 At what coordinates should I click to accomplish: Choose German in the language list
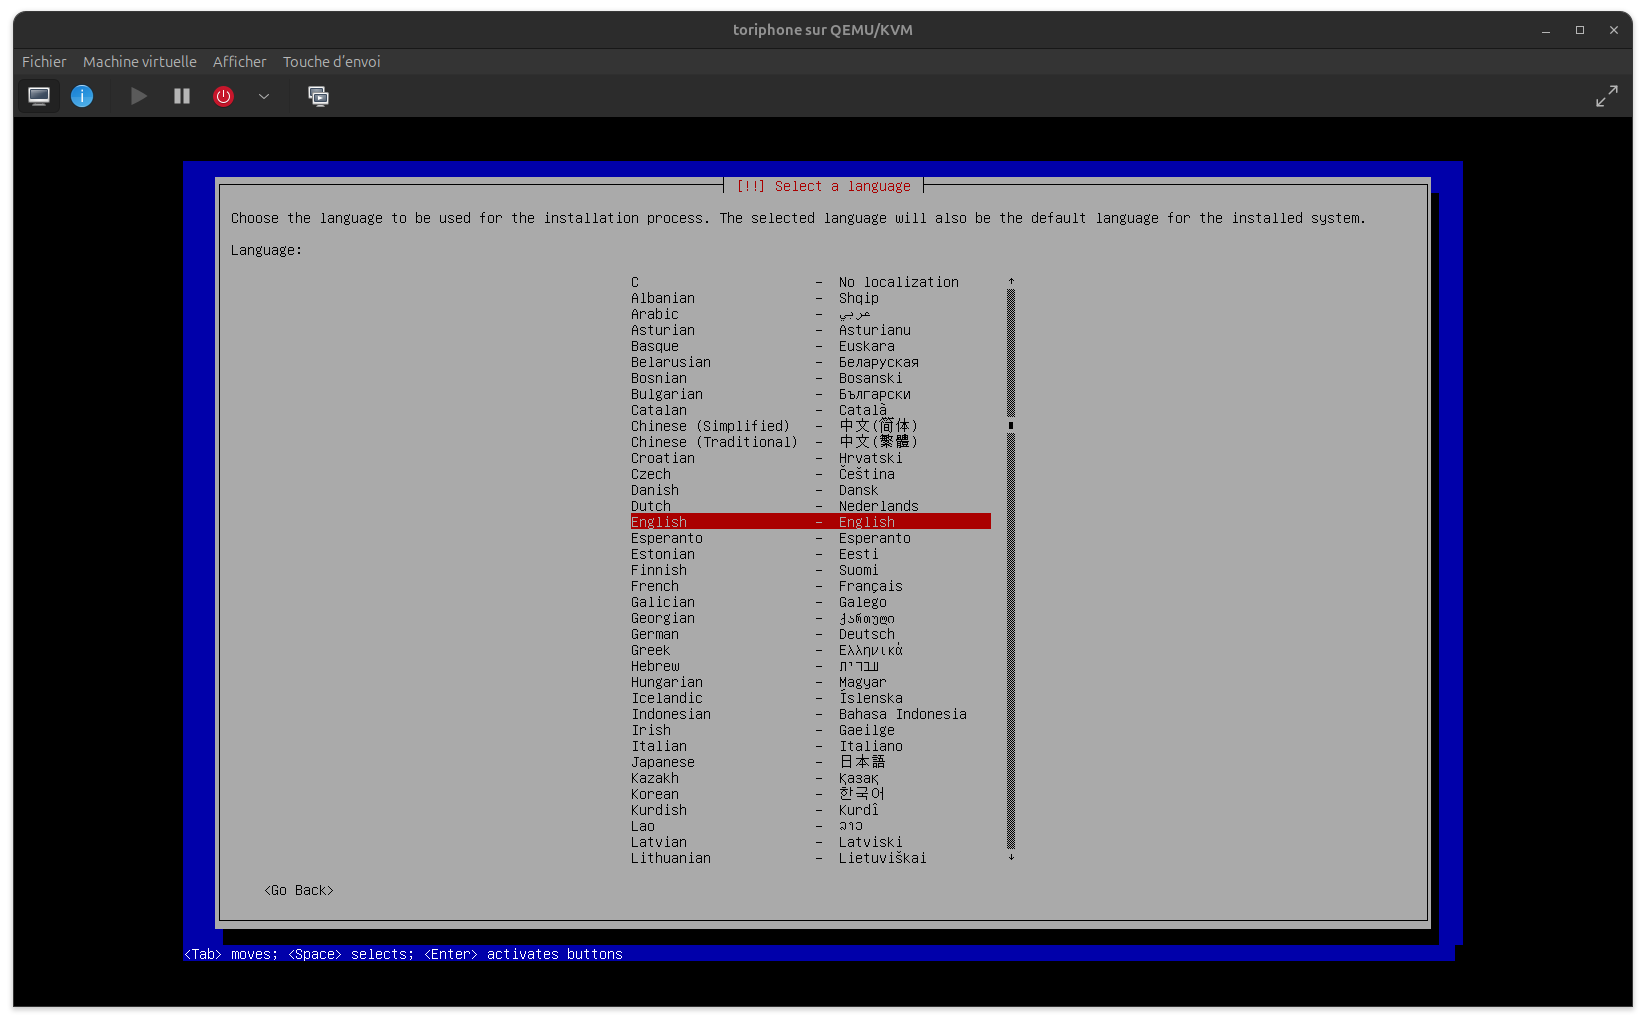[655, 634]
